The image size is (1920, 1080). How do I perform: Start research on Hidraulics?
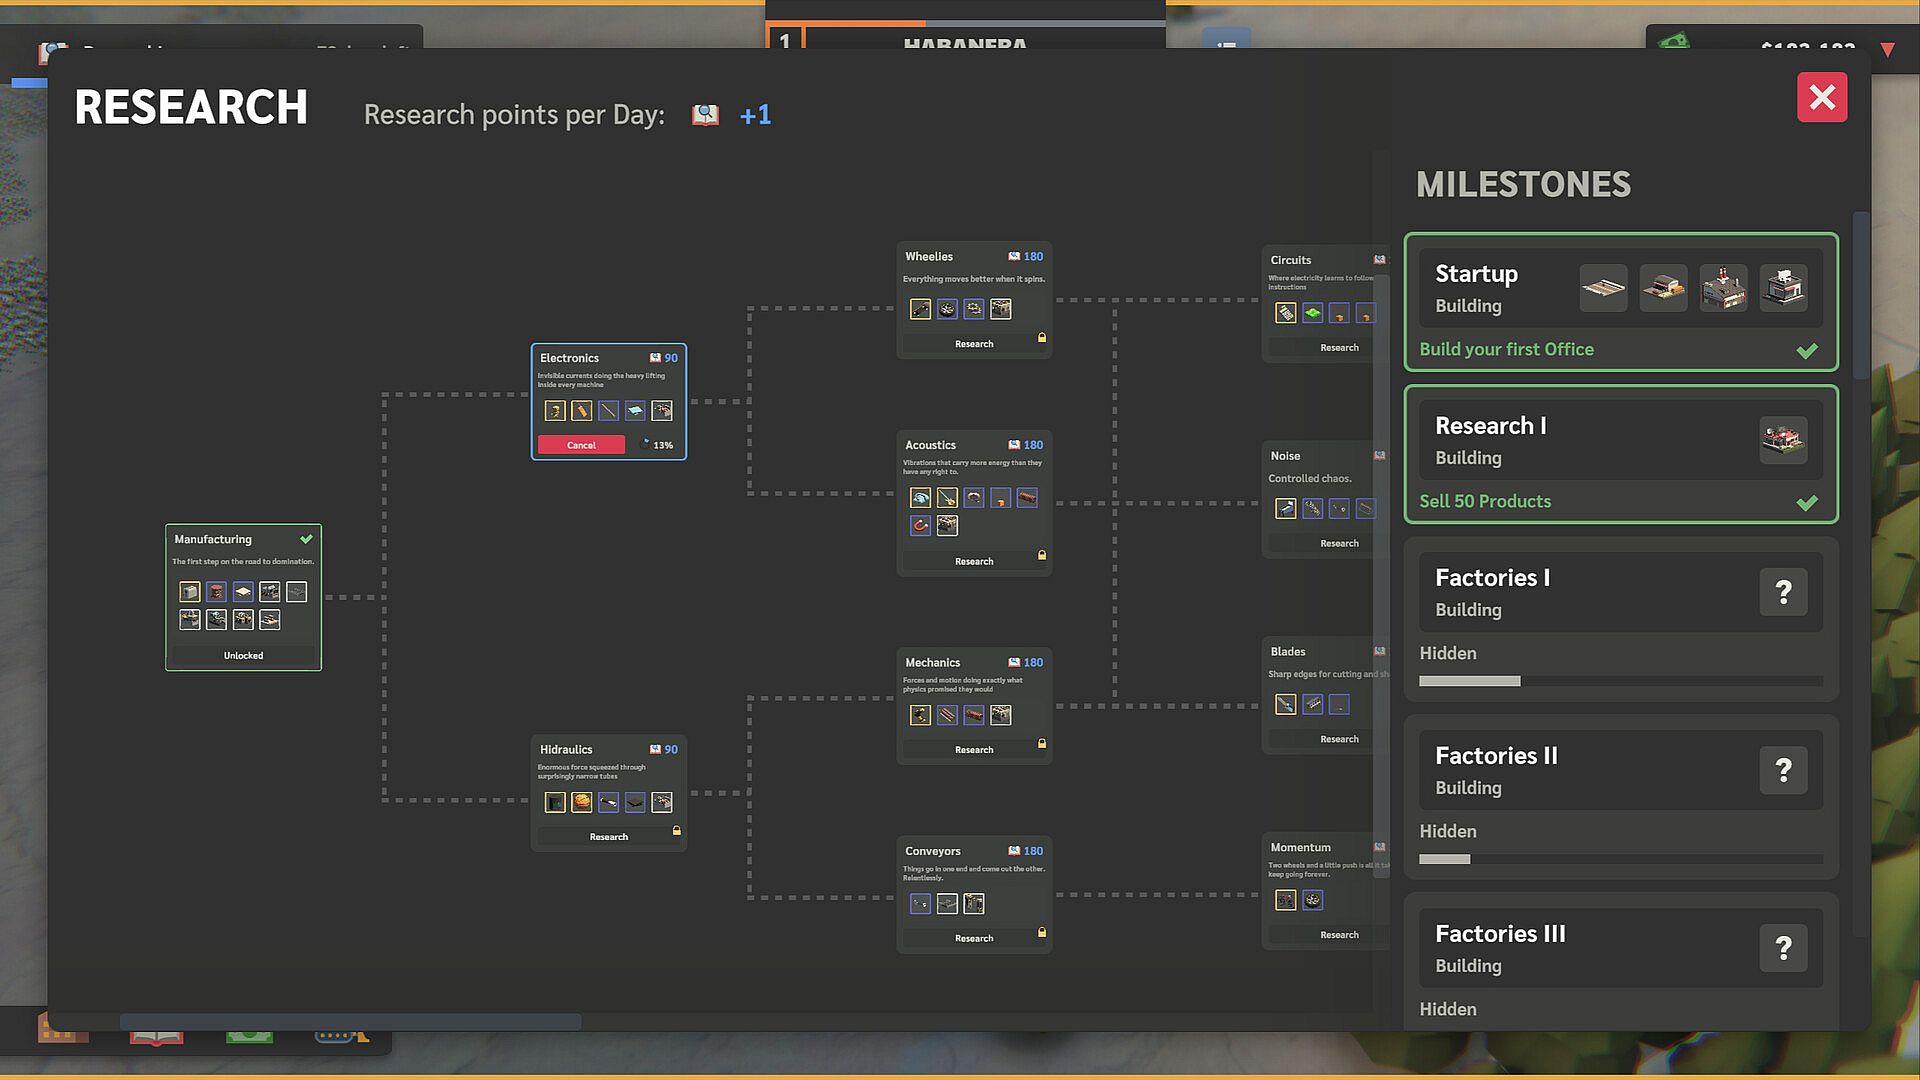(609, 837)
